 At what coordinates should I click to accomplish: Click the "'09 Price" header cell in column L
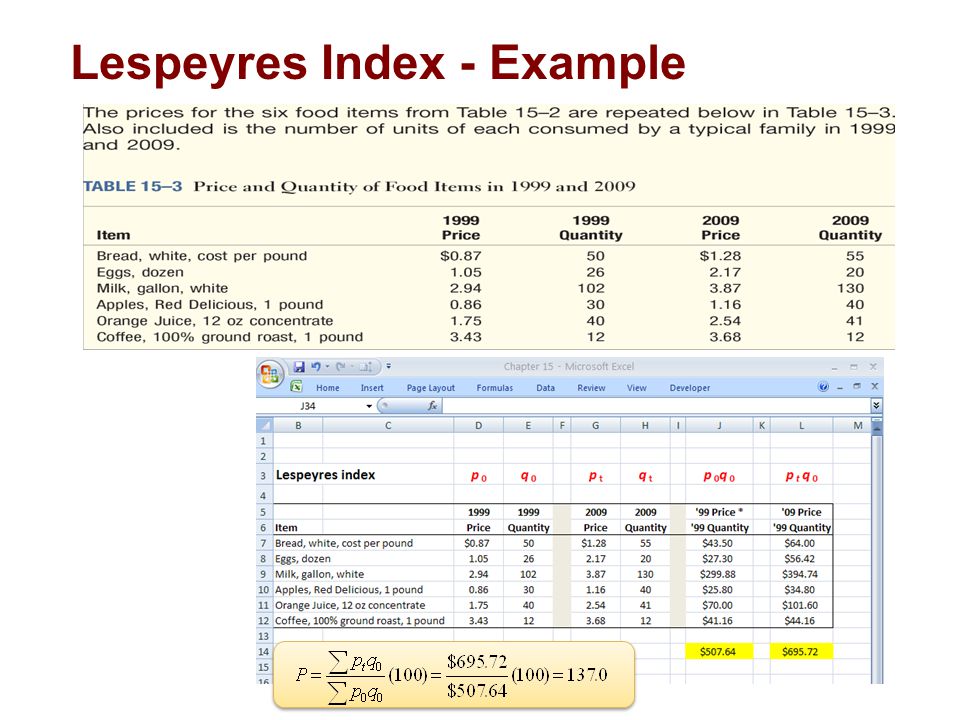[x=801, y=512]
